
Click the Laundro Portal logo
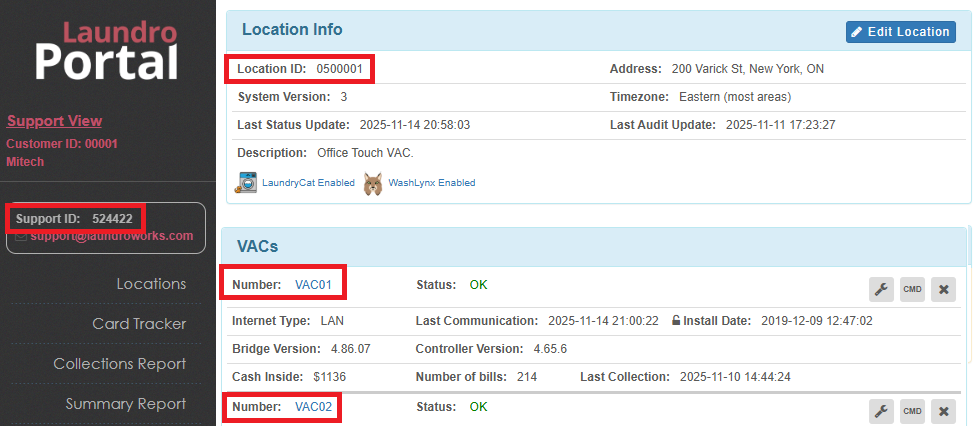(107, 50)
